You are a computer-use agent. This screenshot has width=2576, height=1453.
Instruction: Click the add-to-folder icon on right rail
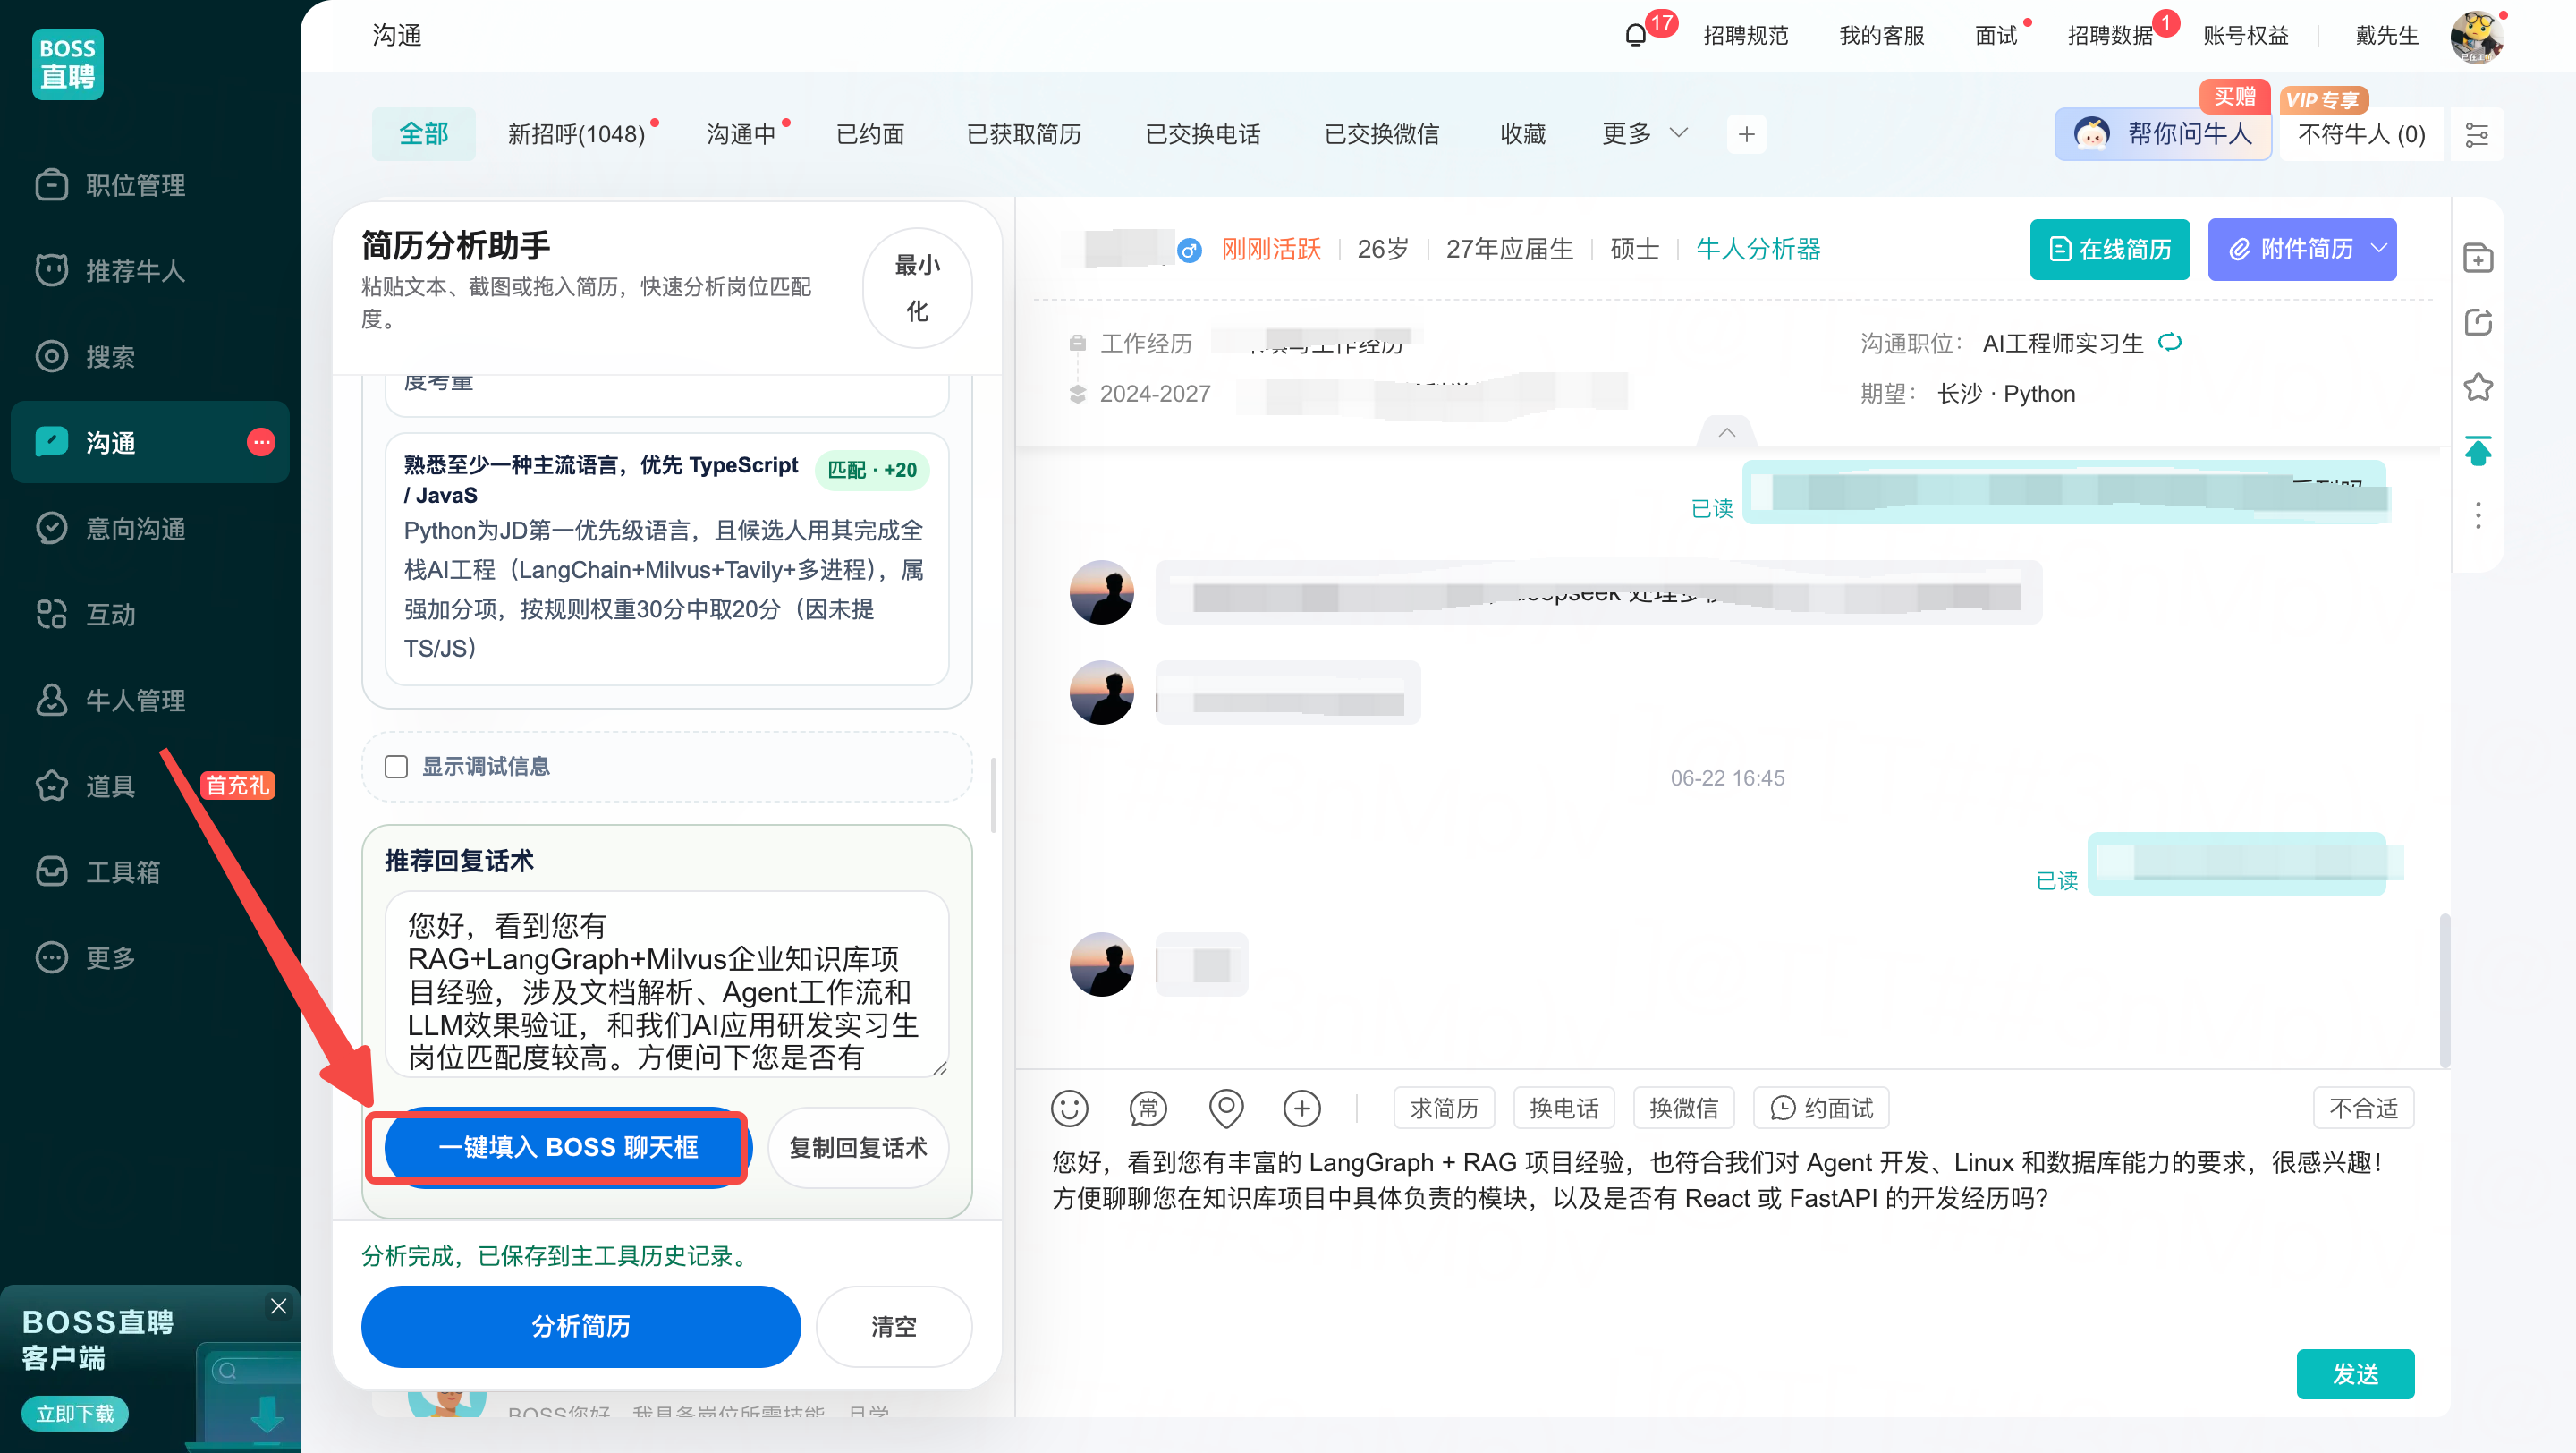pos(2478,258)
